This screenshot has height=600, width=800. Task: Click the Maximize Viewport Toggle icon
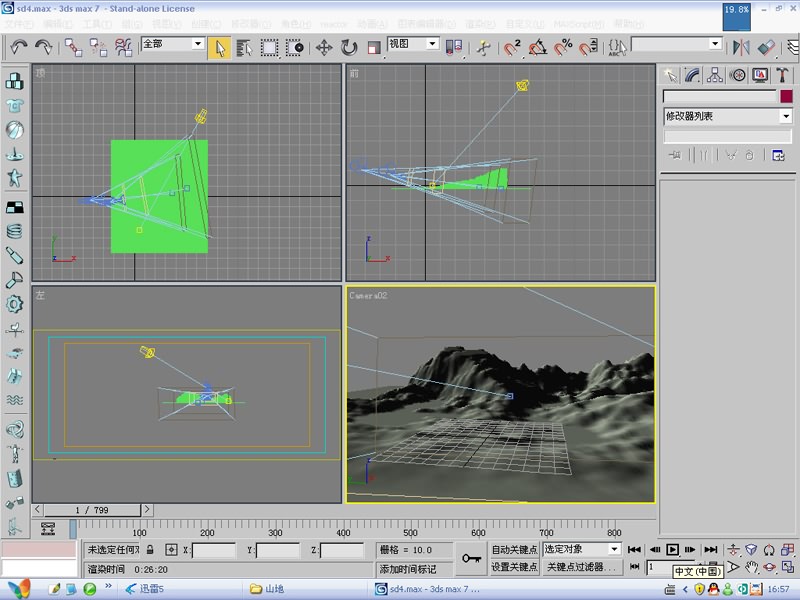pyautogui.click(x=787, y=567)
